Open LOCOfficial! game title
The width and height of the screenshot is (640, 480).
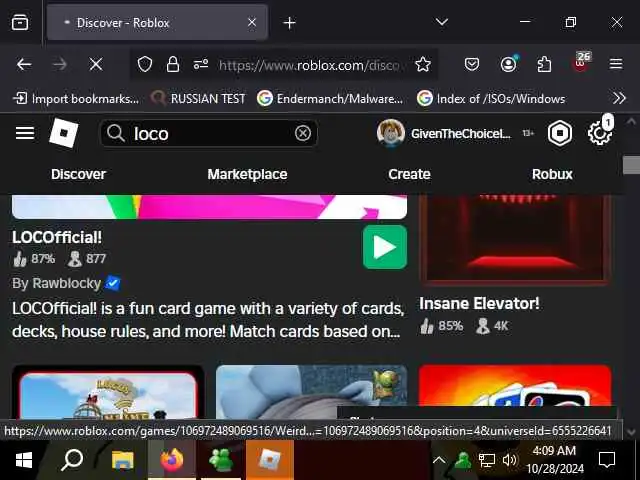click(x=57, y=238)
